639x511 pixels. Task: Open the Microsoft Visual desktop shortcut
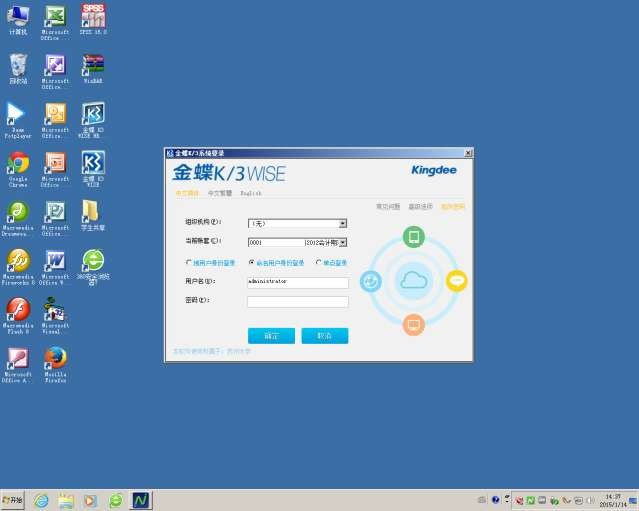pyautogui.click(x=55, y=316)
